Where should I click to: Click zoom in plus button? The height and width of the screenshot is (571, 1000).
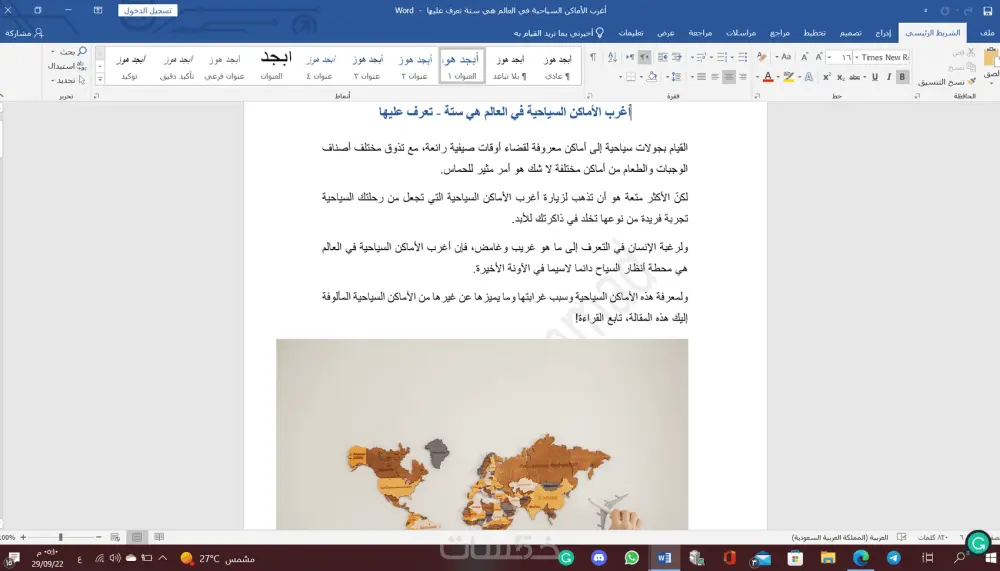23,537
